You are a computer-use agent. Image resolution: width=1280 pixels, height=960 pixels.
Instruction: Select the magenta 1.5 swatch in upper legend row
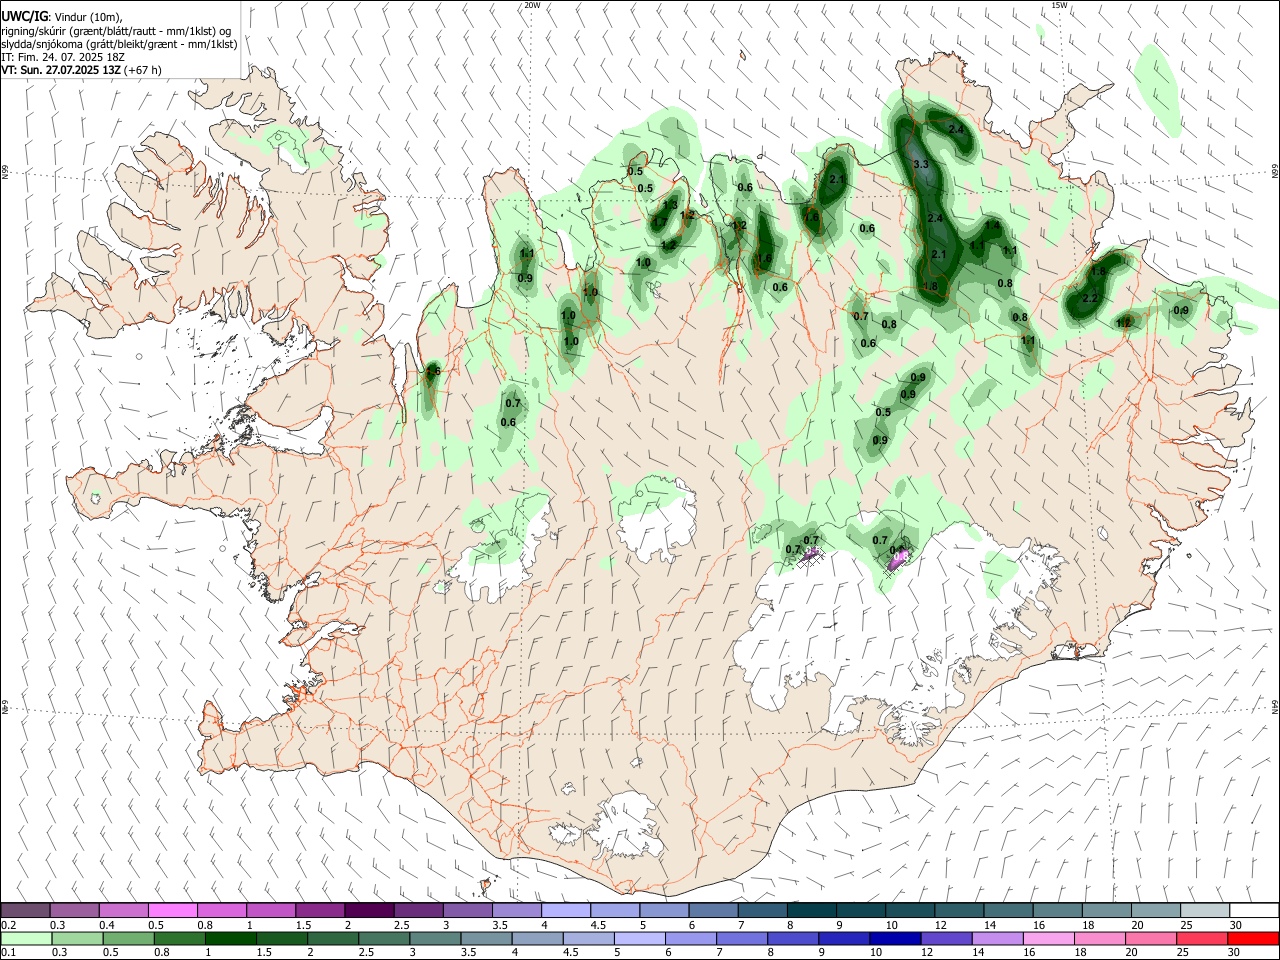point(320,910)
